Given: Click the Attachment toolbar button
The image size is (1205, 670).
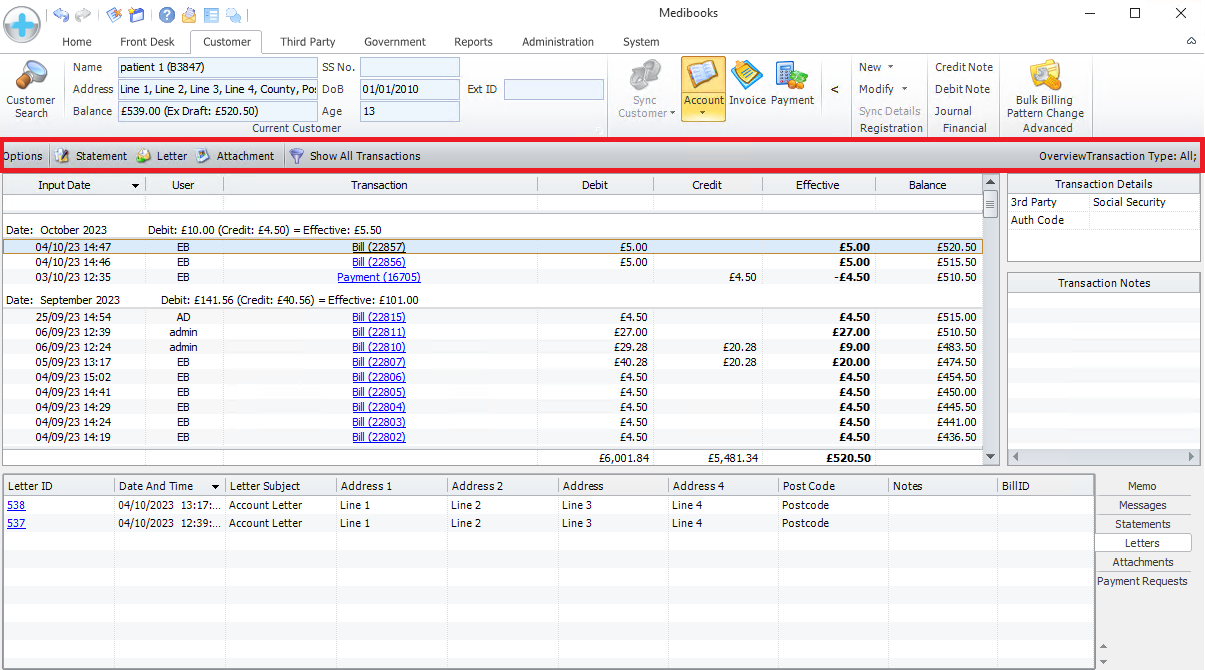Looking at the screenshot, I should (x=235, y=156).
